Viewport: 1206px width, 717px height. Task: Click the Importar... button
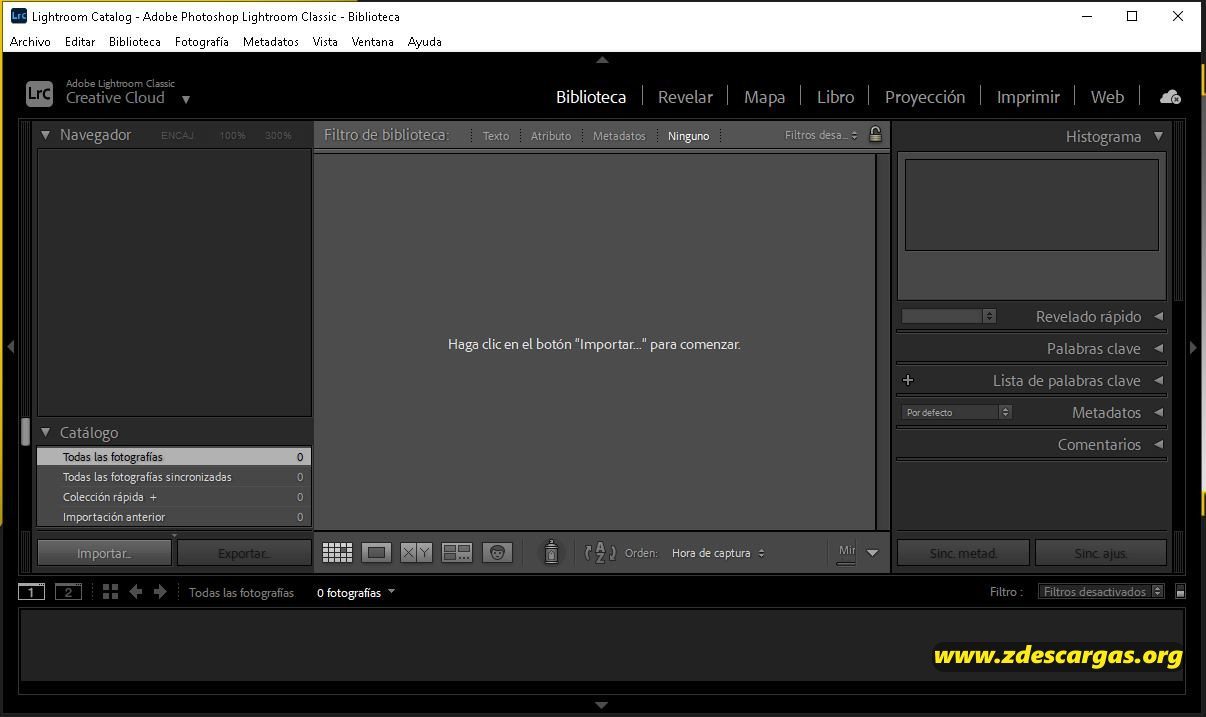(x=104, y=553)
